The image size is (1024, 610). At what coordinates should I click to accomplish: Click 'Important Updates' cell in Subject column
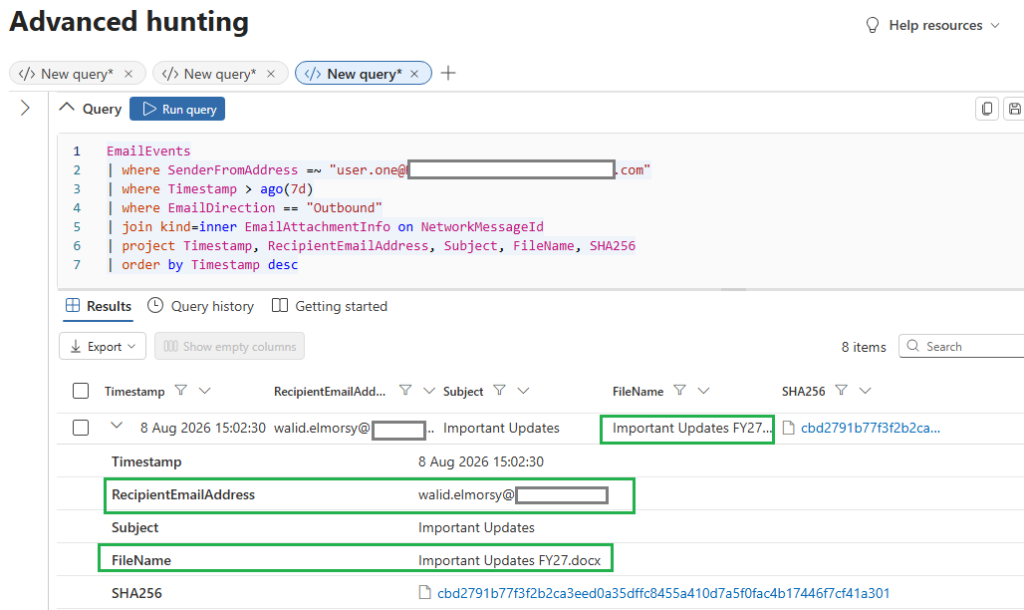502,428
